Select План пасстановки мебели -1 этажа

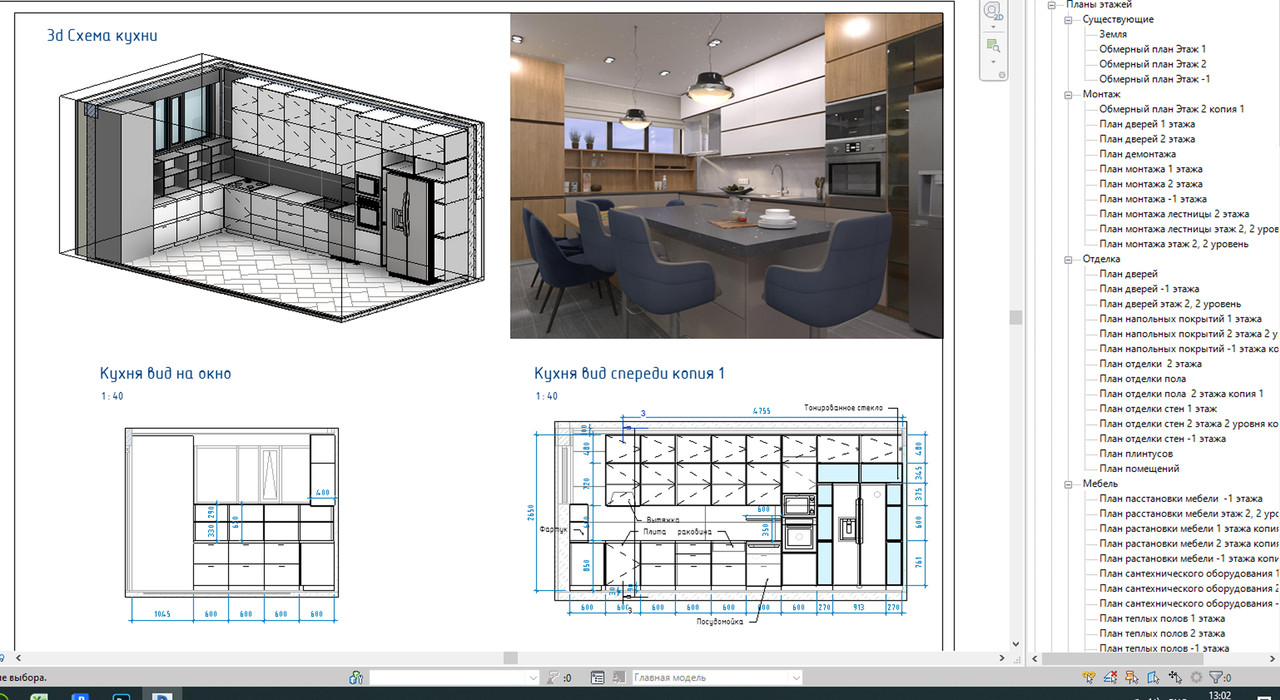tap(1180, 499)
